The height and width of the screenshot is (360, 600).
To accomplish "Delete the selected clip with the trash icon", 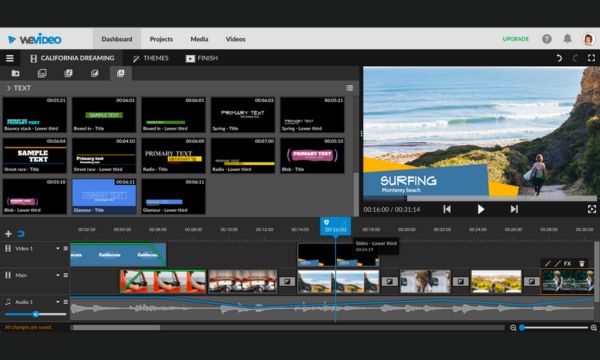I will click(582, 263).
